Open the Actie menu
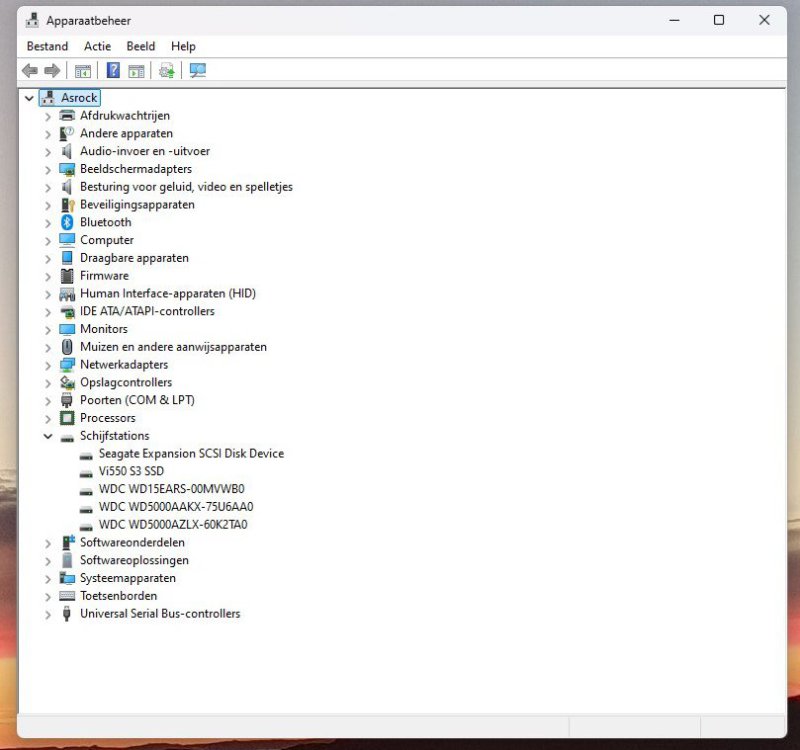This screenshot has height=750, width=800. 97,46
